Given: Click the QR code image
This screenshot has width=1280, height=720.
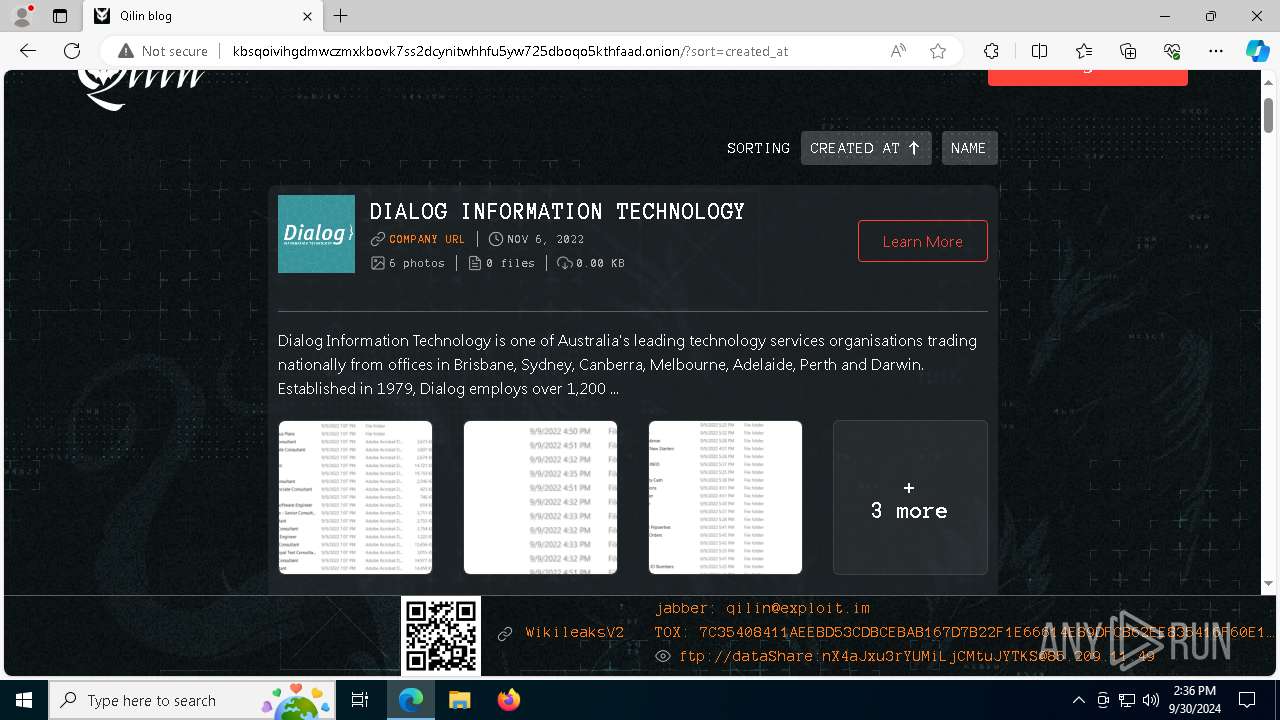Looking at the screenshot, I should 441,636.
